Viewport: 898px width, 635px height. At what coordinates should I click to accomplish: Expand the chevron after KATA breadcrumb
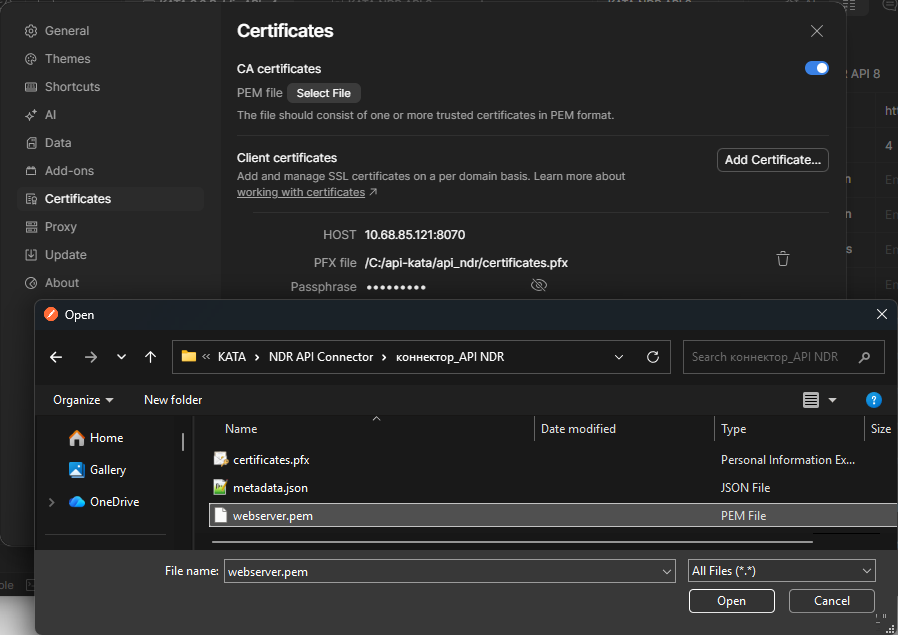coord(257,357)
